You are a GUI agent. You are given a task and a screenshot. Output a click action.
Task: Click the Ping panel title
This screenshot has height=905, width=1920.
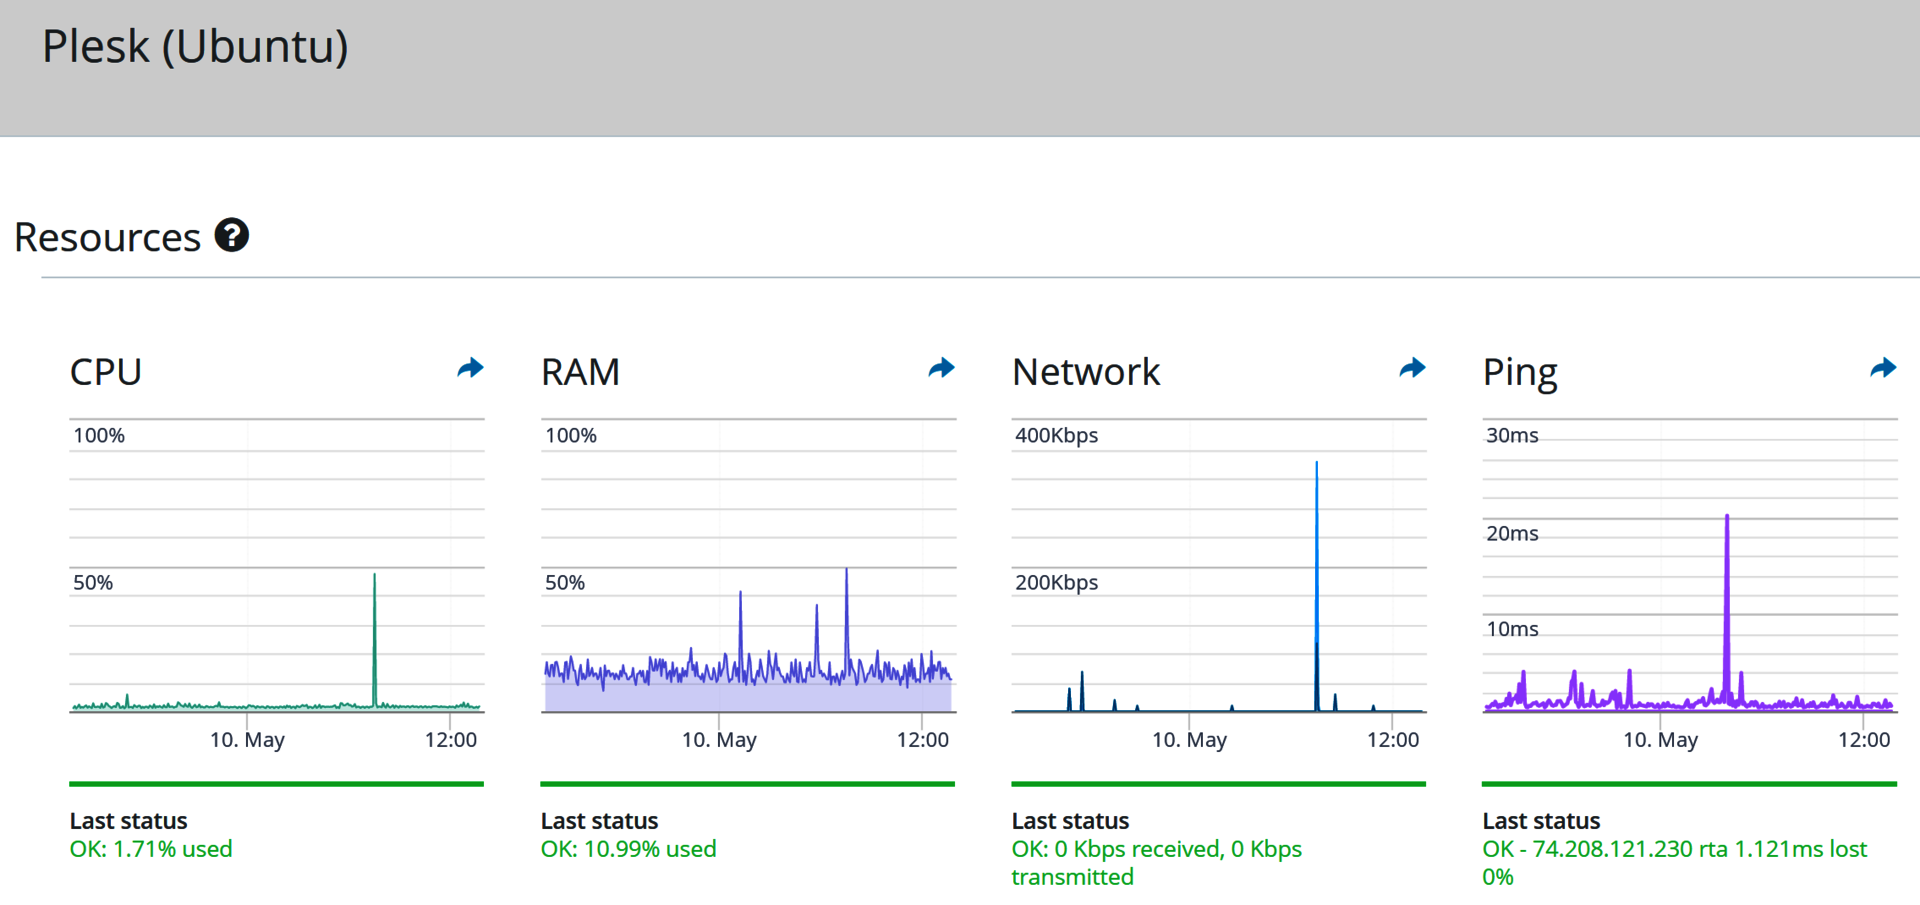pyautogui.click(x=1520, y=372)
